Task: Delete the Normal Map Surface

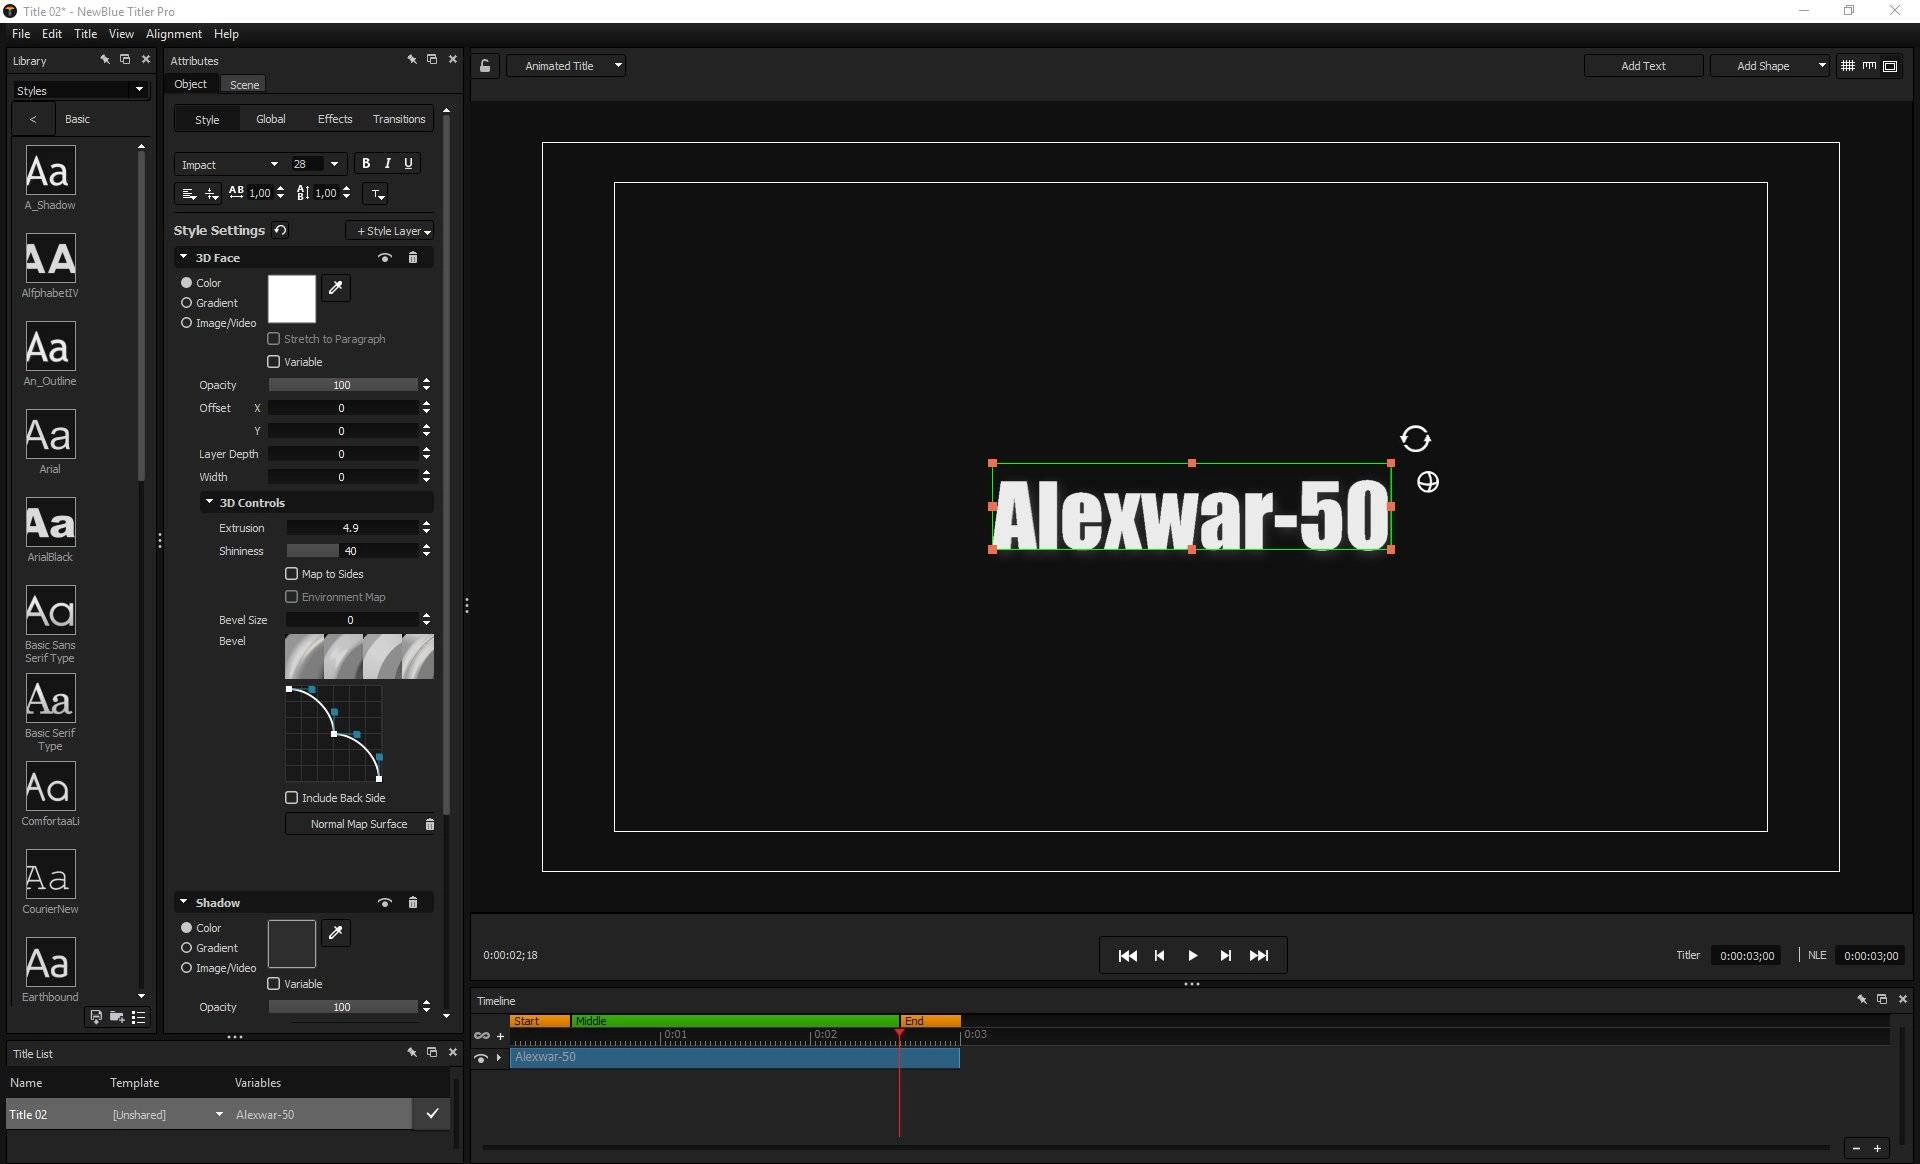Action: 430,824
